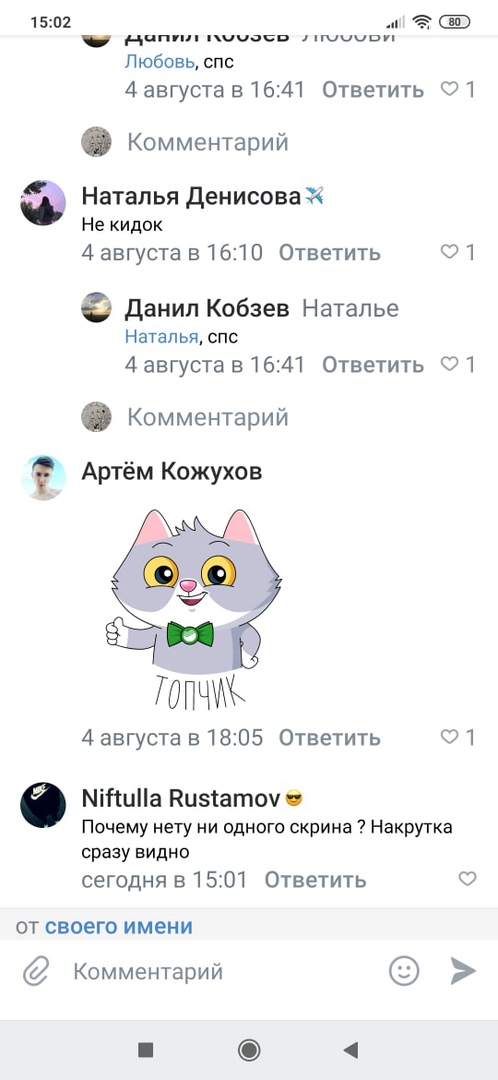The width and height of the screenshot is (498, 1080).
Task: Like Наталья Денисова's 'Не кидок' comment
Action: tap(458, 252)
